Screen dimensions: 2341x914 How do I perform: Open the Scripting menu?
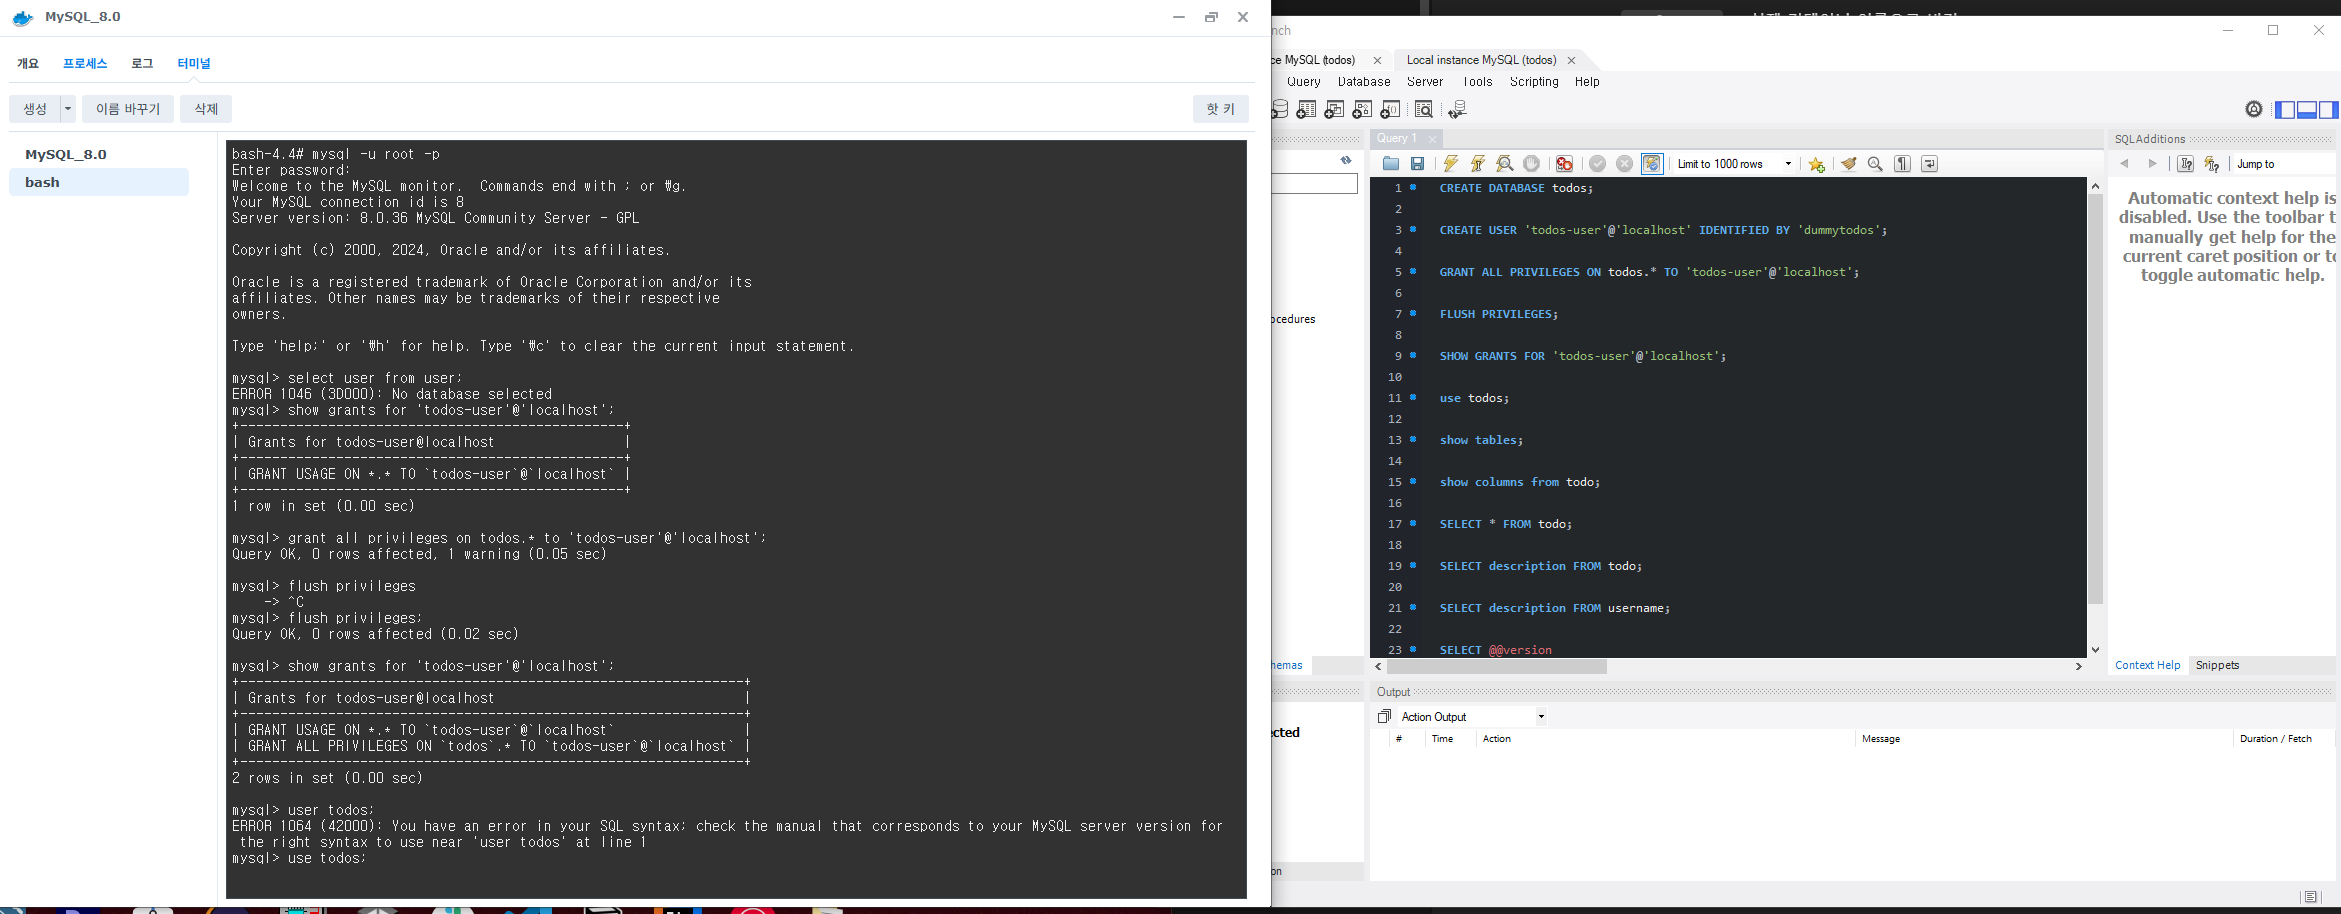(x=1534, y=82)
